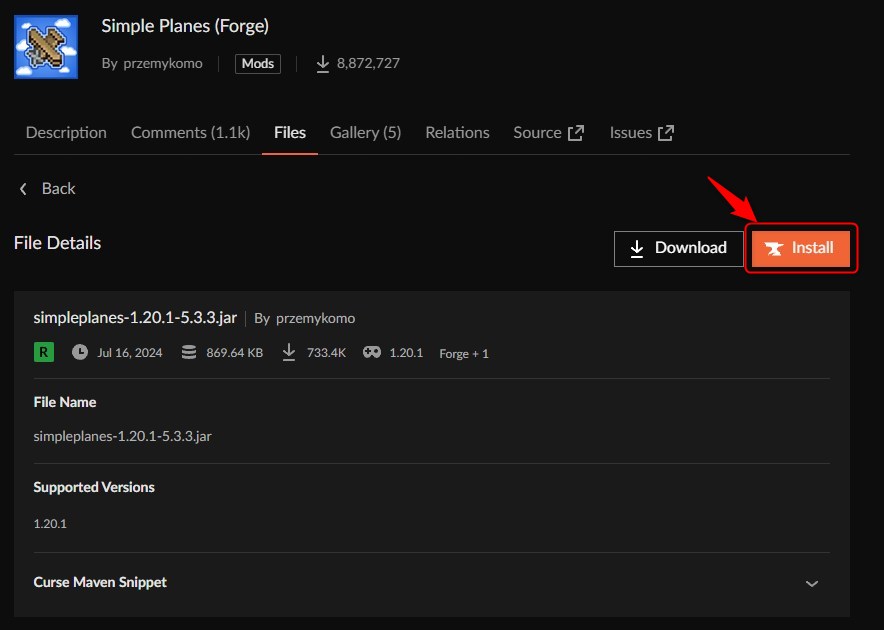The height and width of the screenshot is (630, 884).
Task: Switch to the Relations tab
Action: 457,133
